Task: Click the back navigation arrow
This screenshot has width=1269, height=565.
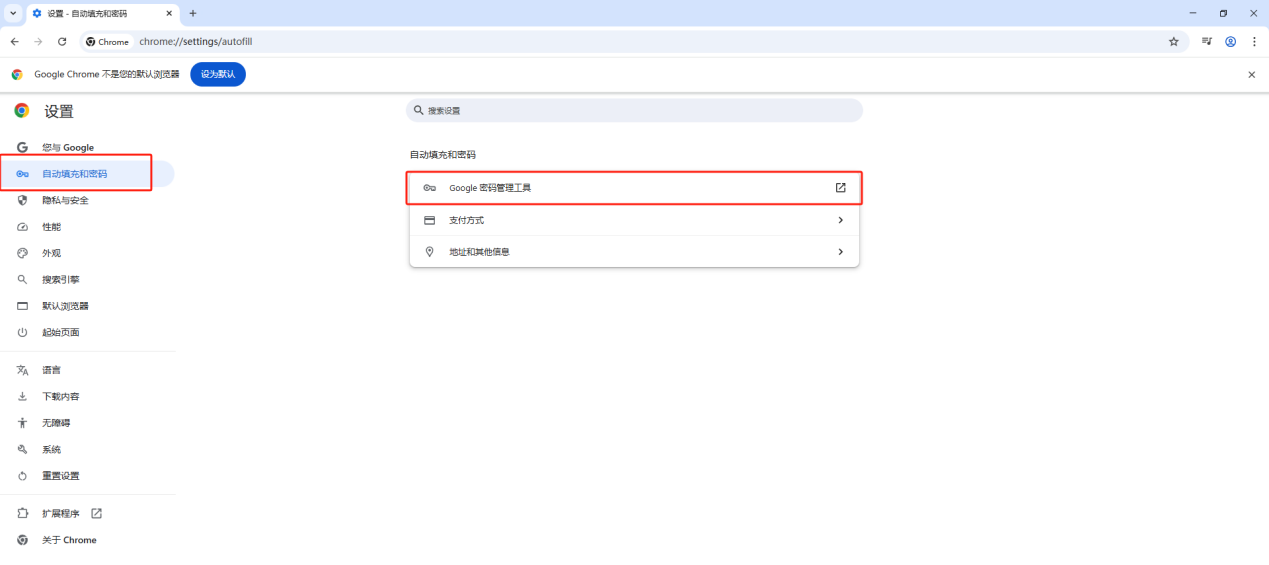Action: 14,42
